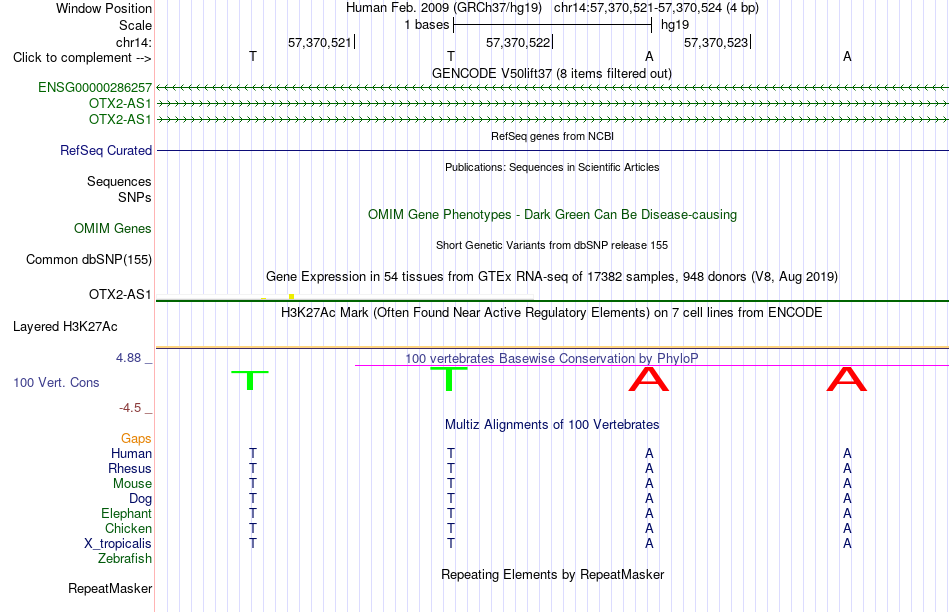Click the 100 Vert. Cons track label

[56, 382]
